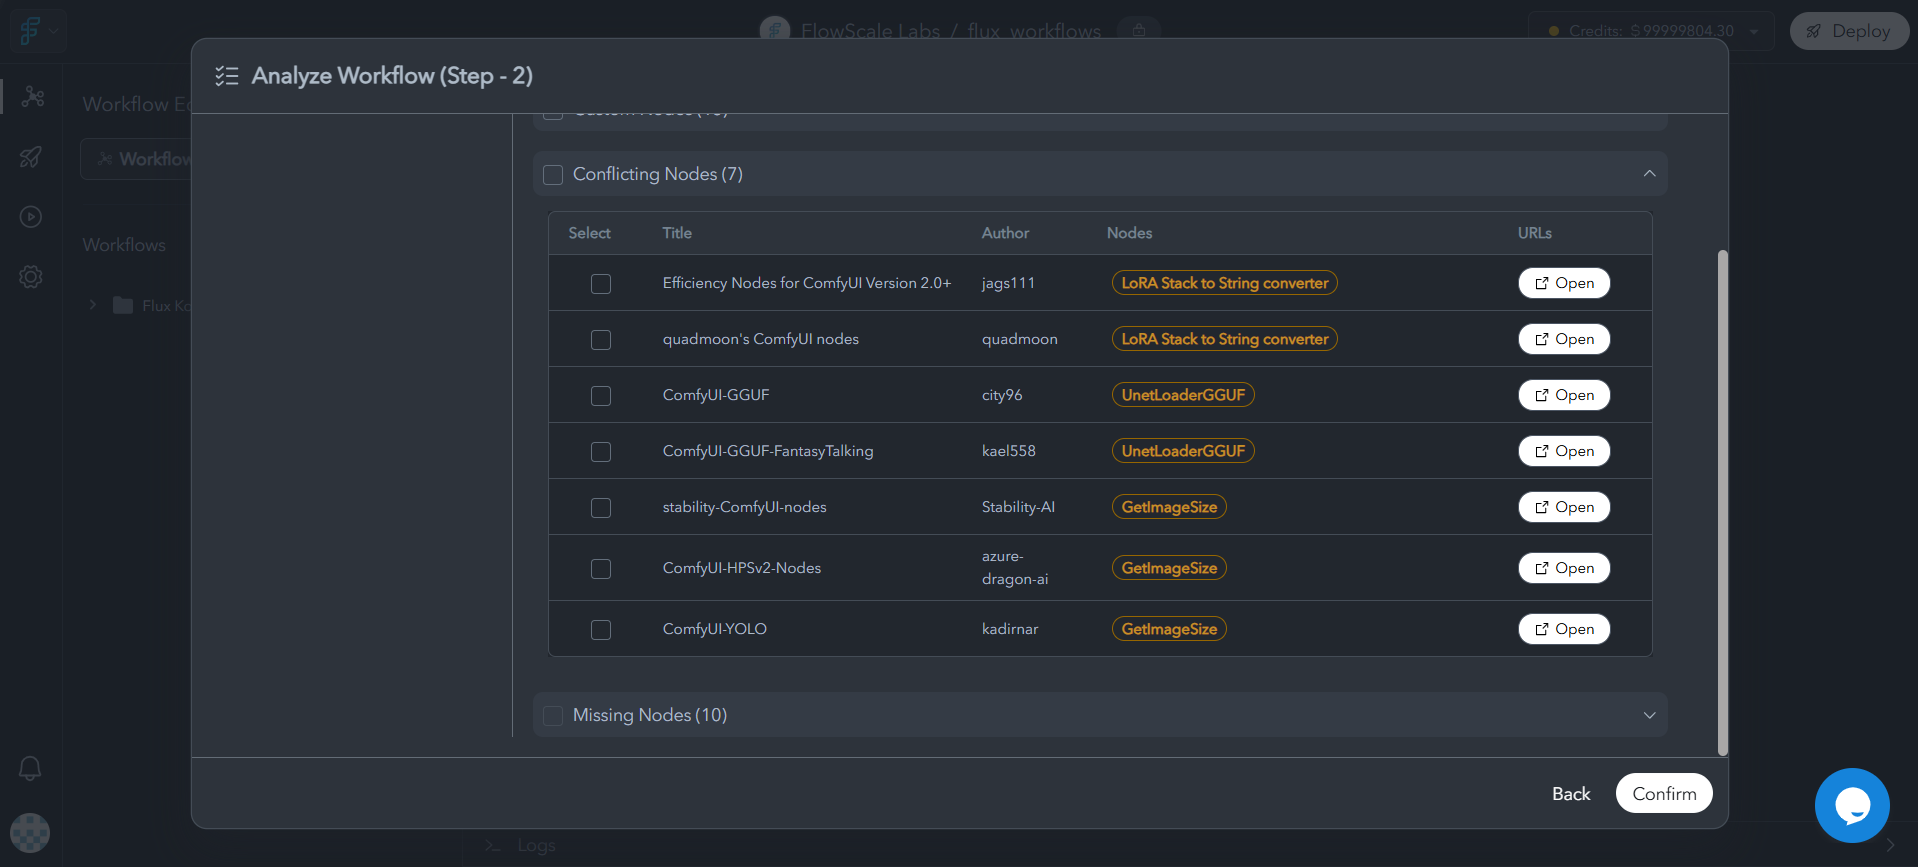The height and width of the screenshot is (867, 1918).
Task: Open the play runs icon in sidebar
Action: pos(31,217)
